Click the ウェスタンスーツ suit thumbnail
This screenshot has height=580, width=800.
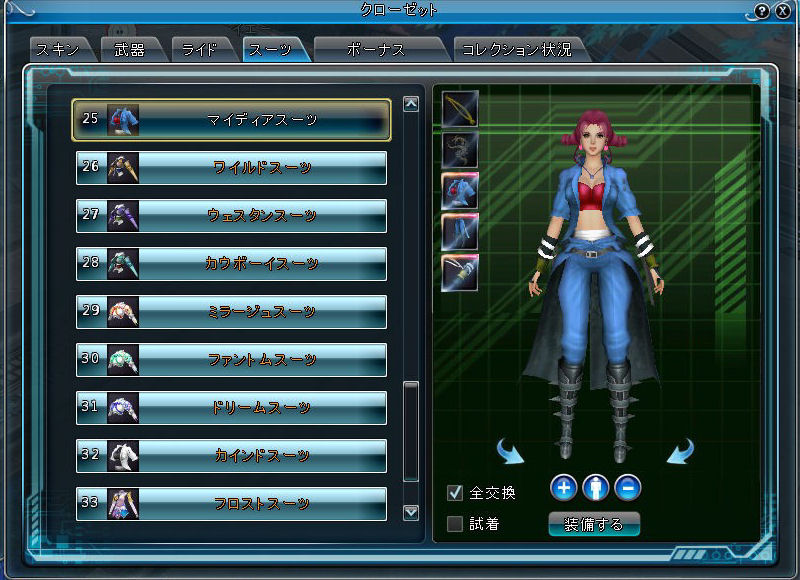tap(123, 216)
